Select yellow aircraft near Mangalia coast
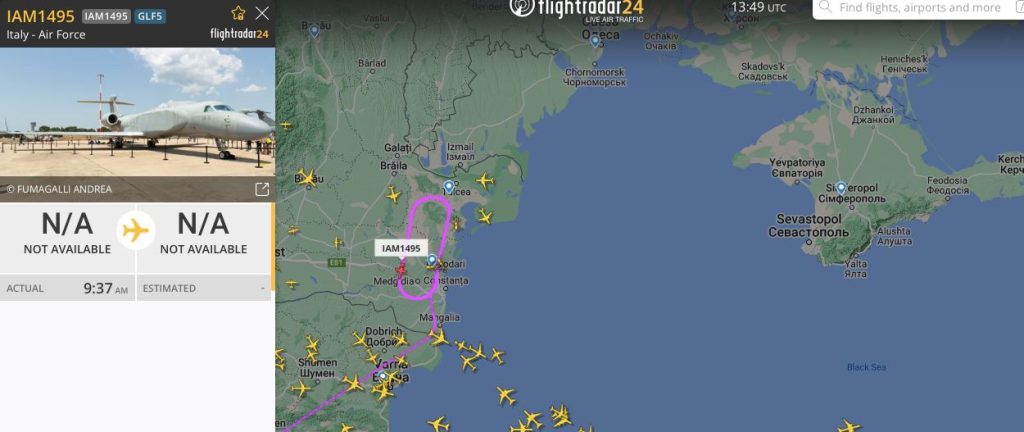Image resolution: width=1024 pixels, height=432 pixels. (439, 337)
